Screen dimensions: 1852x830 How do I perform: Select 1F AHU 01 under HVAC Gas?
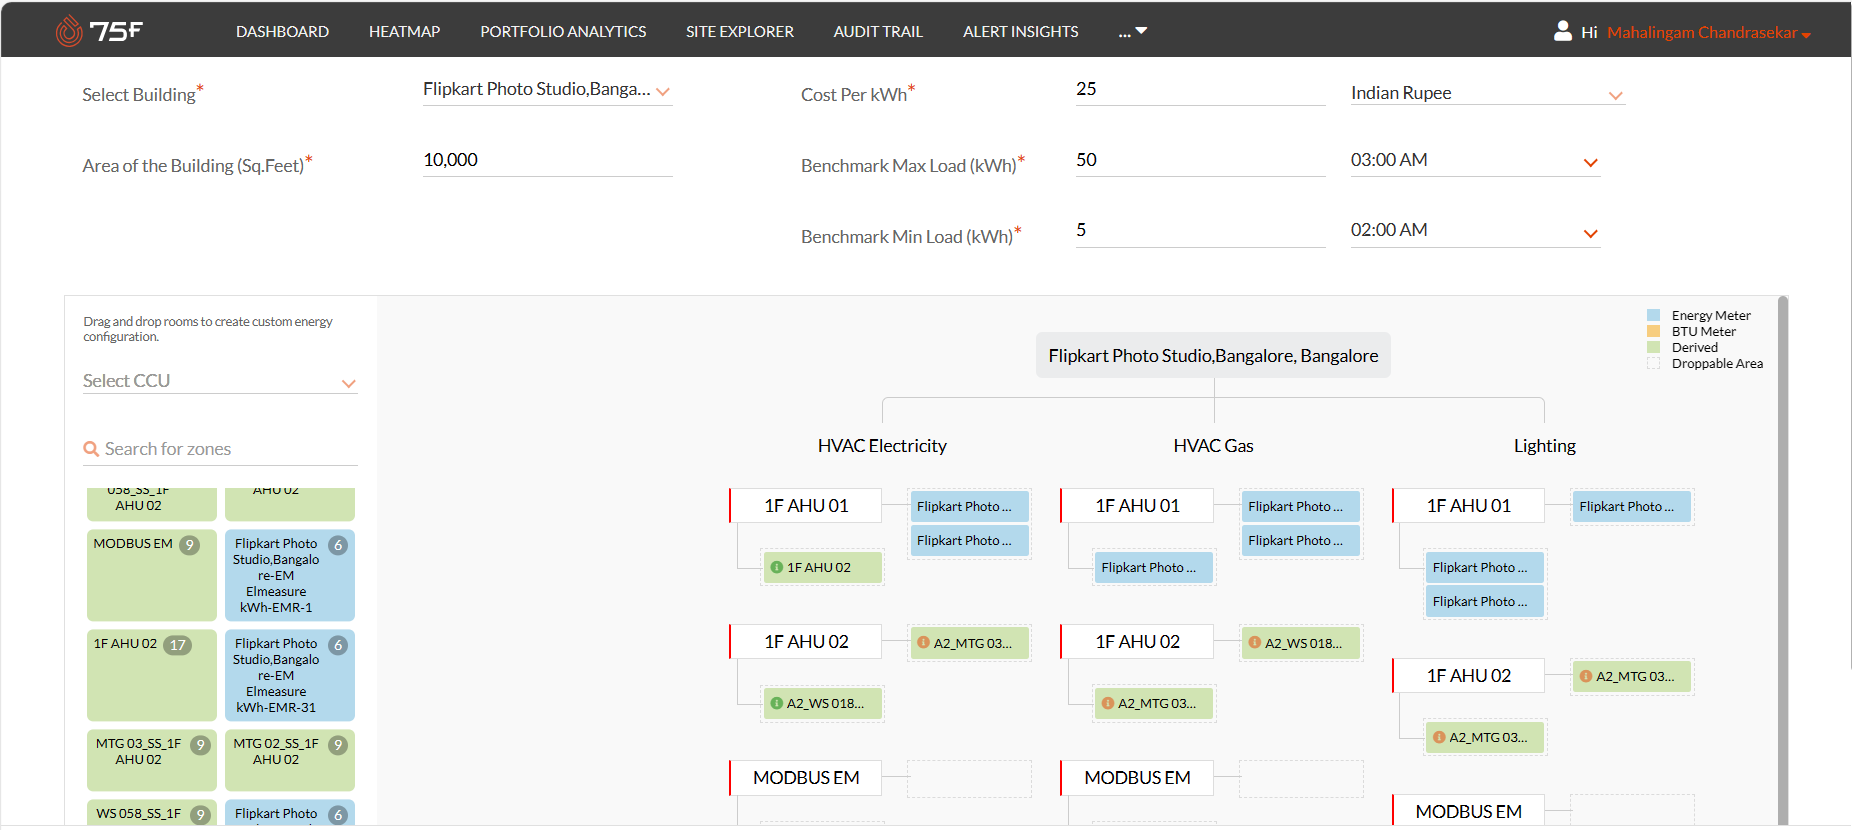point(1137,506)
